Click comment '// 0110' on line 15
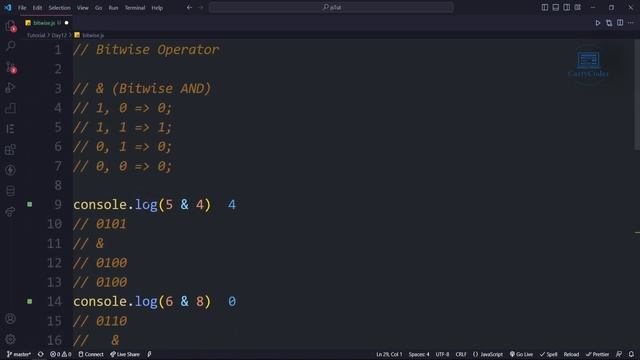Screen dimensions: 640x360 (100, 321)
